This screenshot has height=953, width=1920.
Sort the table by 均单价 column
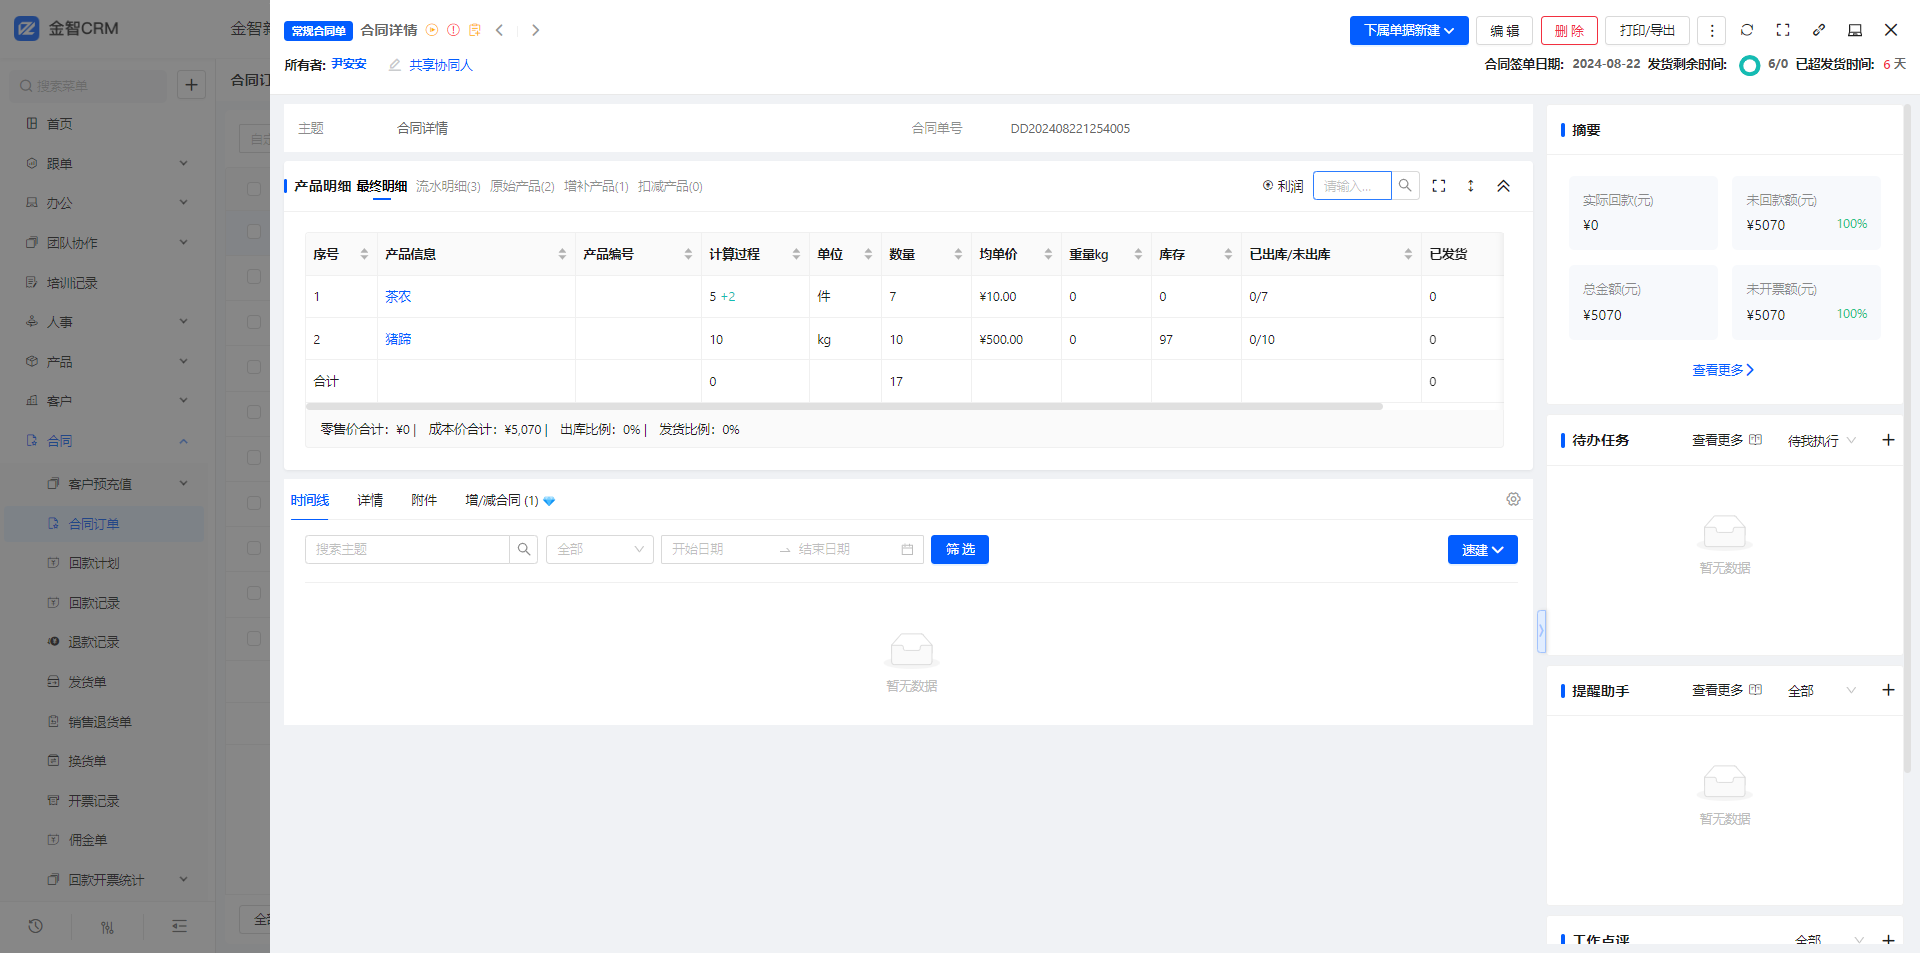point(1047,255)
